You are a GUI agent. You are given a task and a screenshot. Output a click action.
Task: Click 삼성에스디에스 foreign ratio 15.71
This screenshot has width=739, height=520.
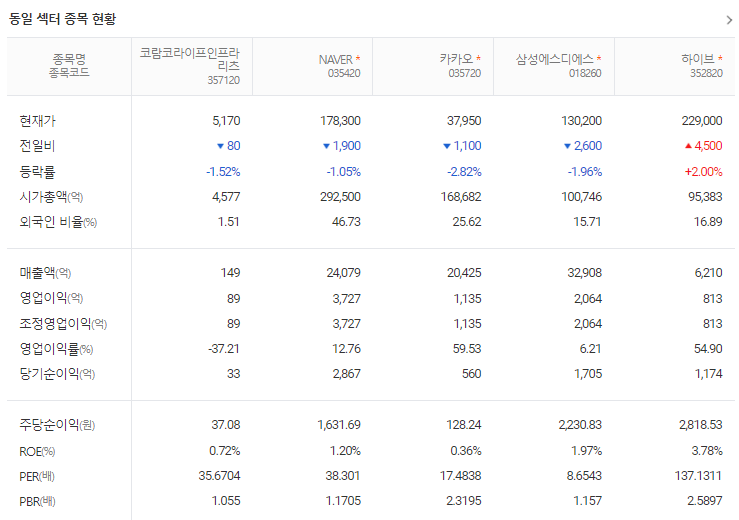(587, 222)
